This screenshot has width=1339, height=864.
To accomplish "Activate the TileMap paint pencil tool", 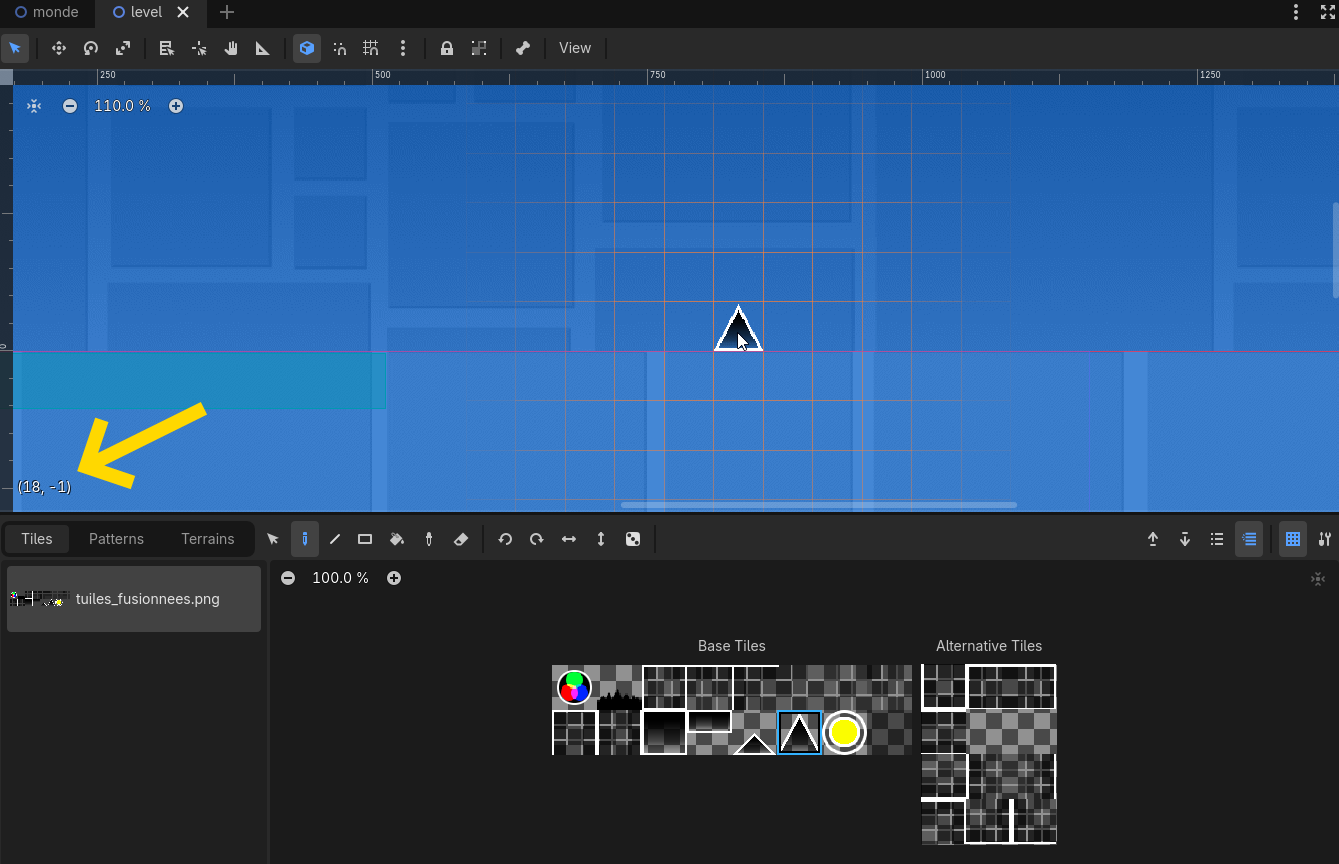I will click(x=305, y=539).
